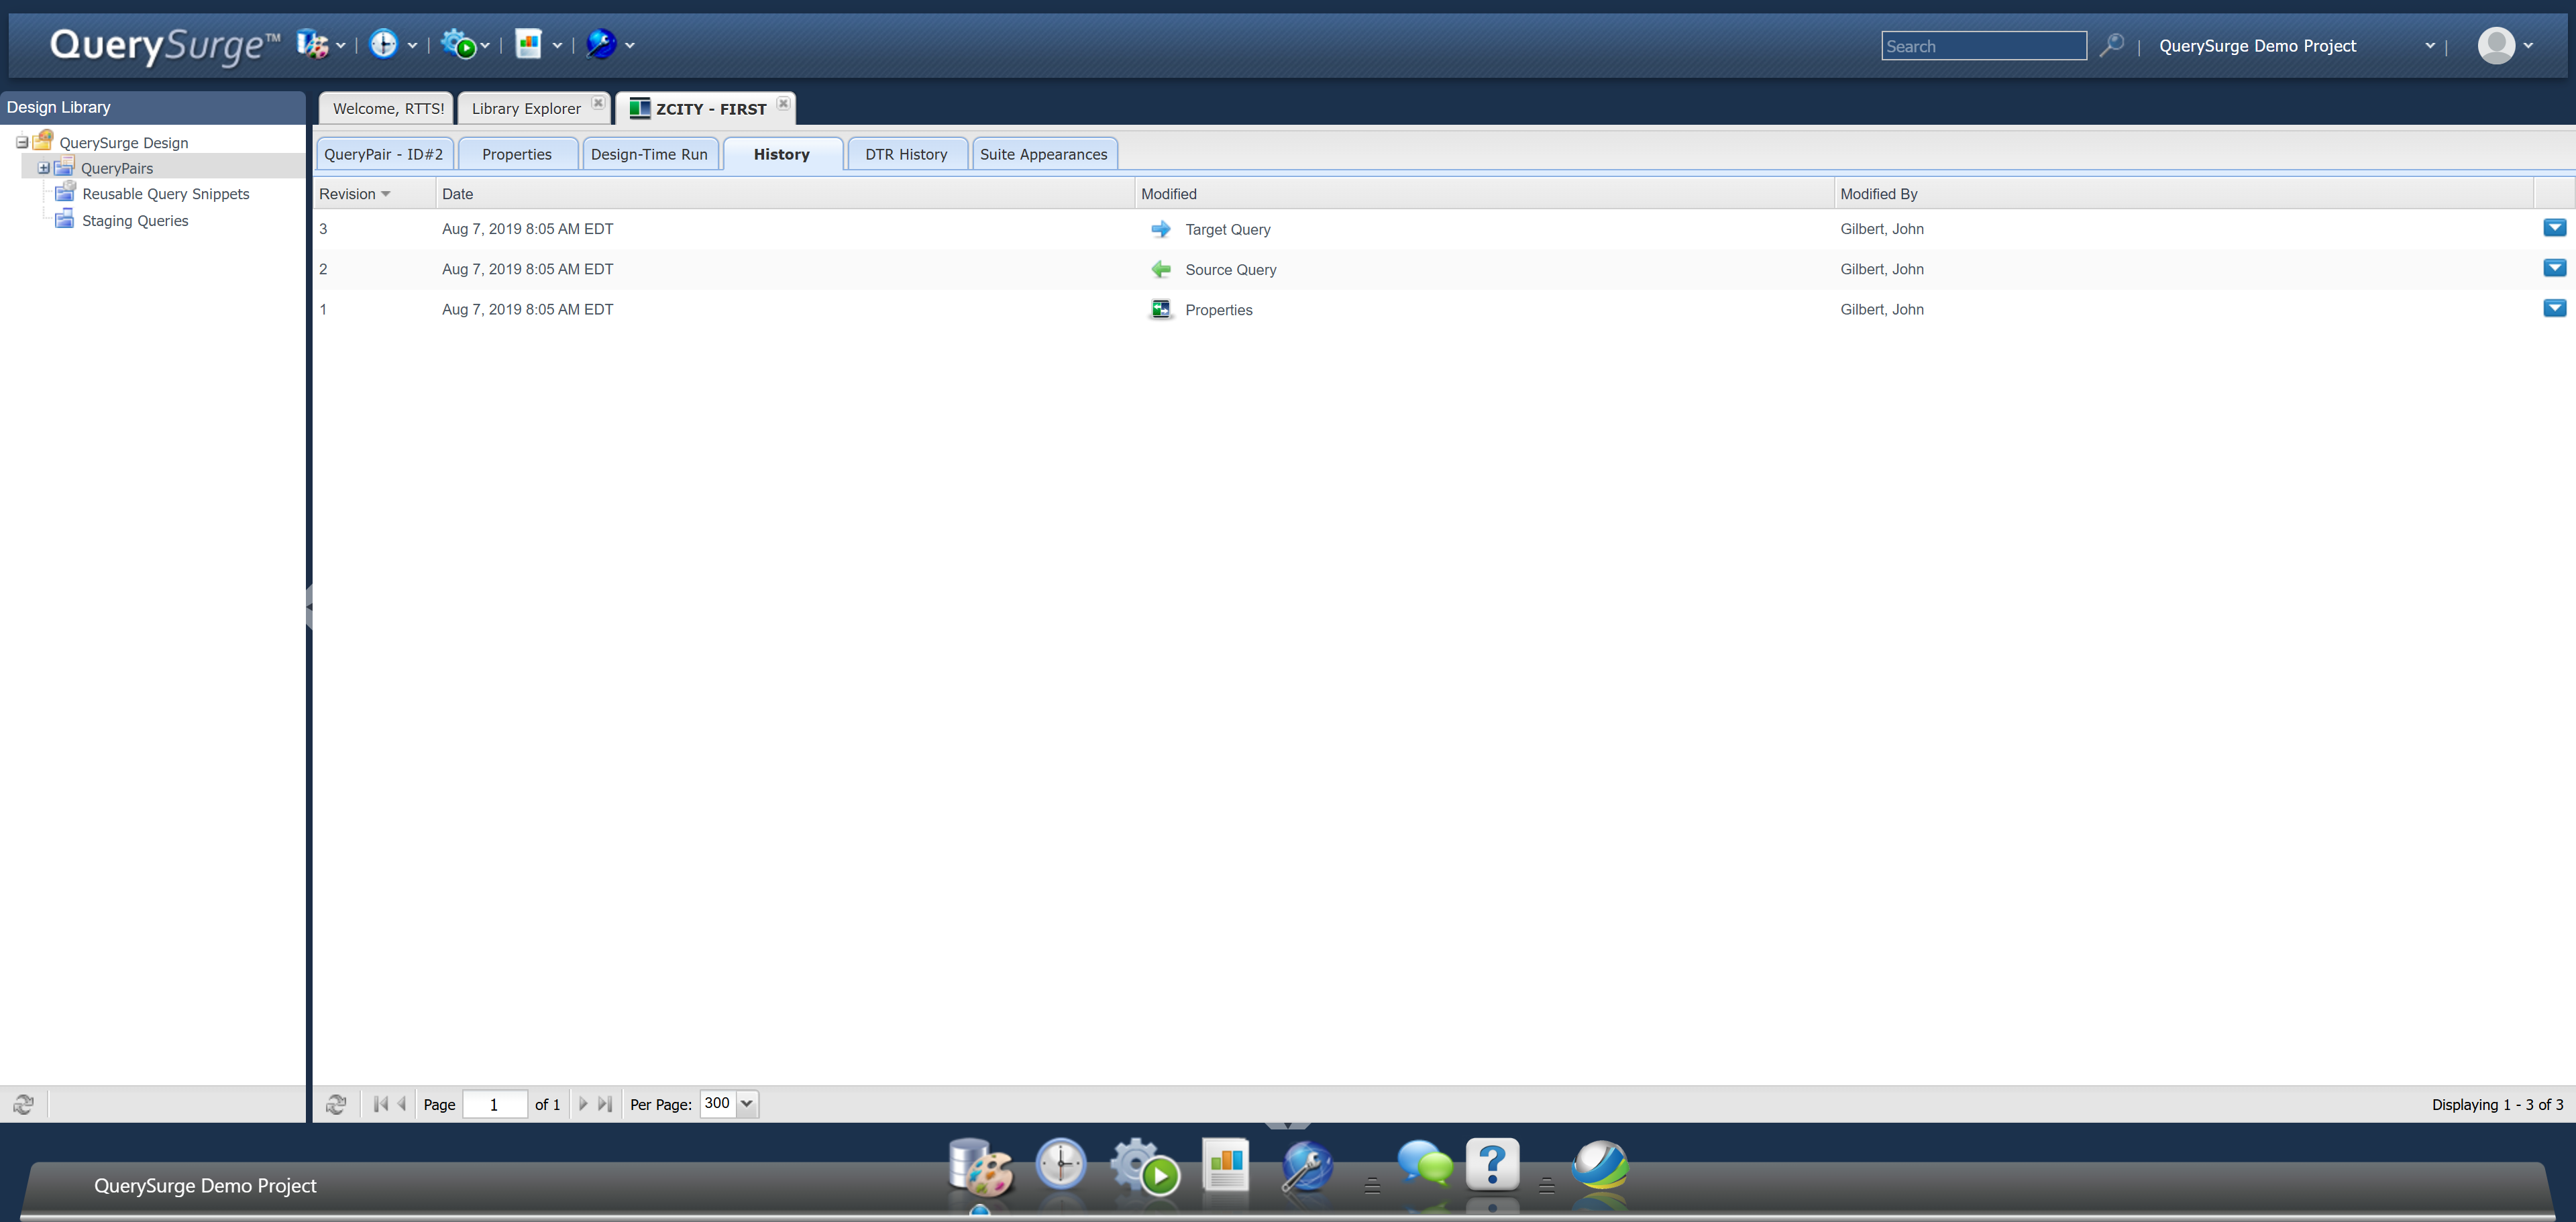
Task: Launch Reports chart from bottom dock
Action: point(1226,1165)
